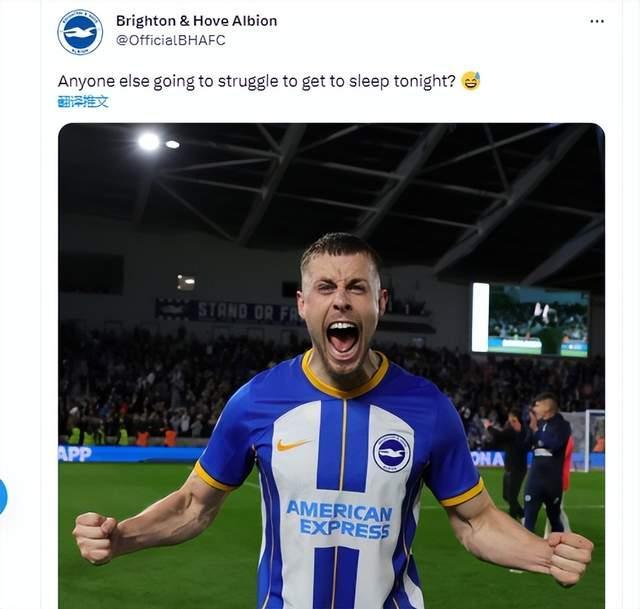Click the blue translate tweet link
The height and width of the screenshot is (609, 640).
tap(83, 101)
